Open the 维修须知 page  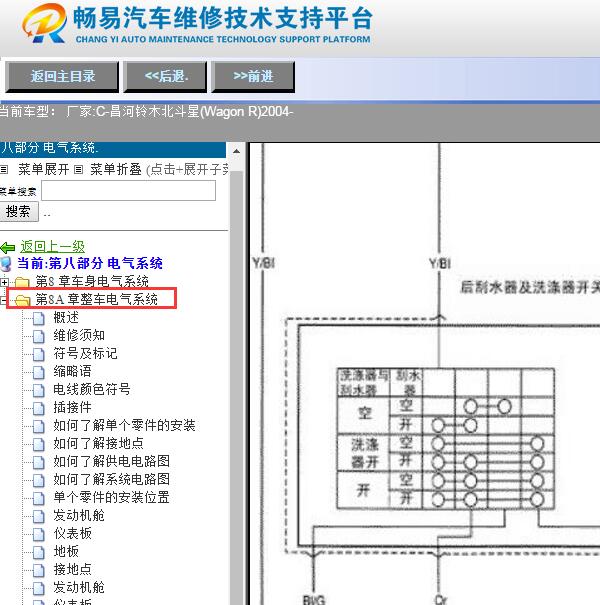point(79,335)
